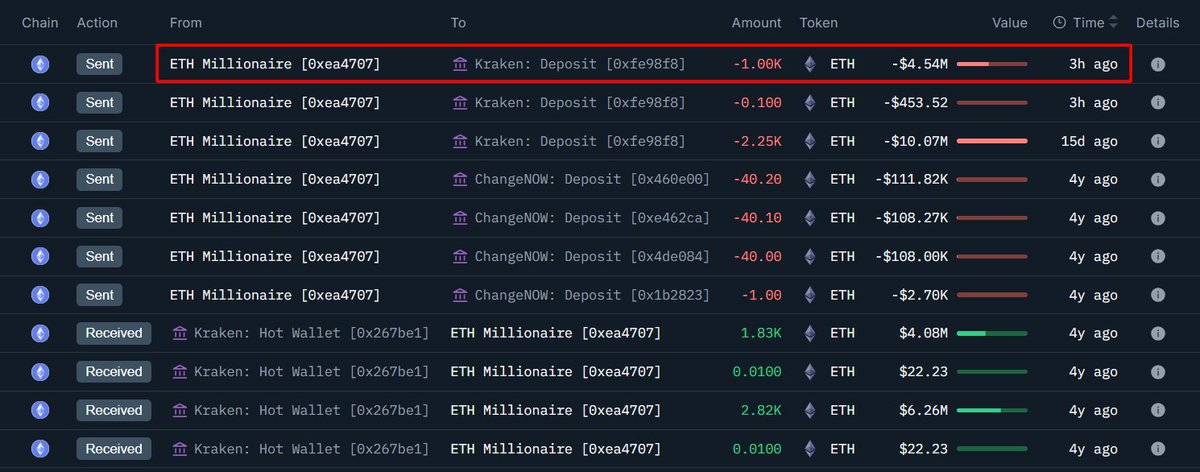1200x472 pixels.
Task: Toggle the Time column sort arrows
Action: pos(1113,22)
